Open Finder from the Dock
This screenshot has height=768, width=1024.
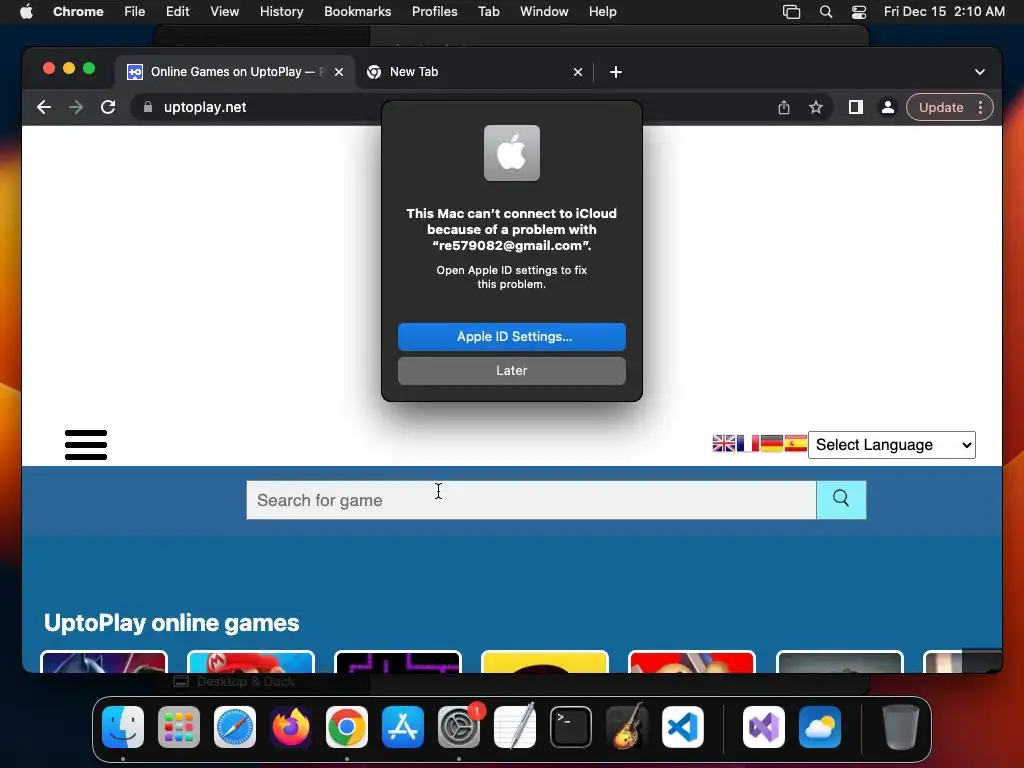coord(123,727)
